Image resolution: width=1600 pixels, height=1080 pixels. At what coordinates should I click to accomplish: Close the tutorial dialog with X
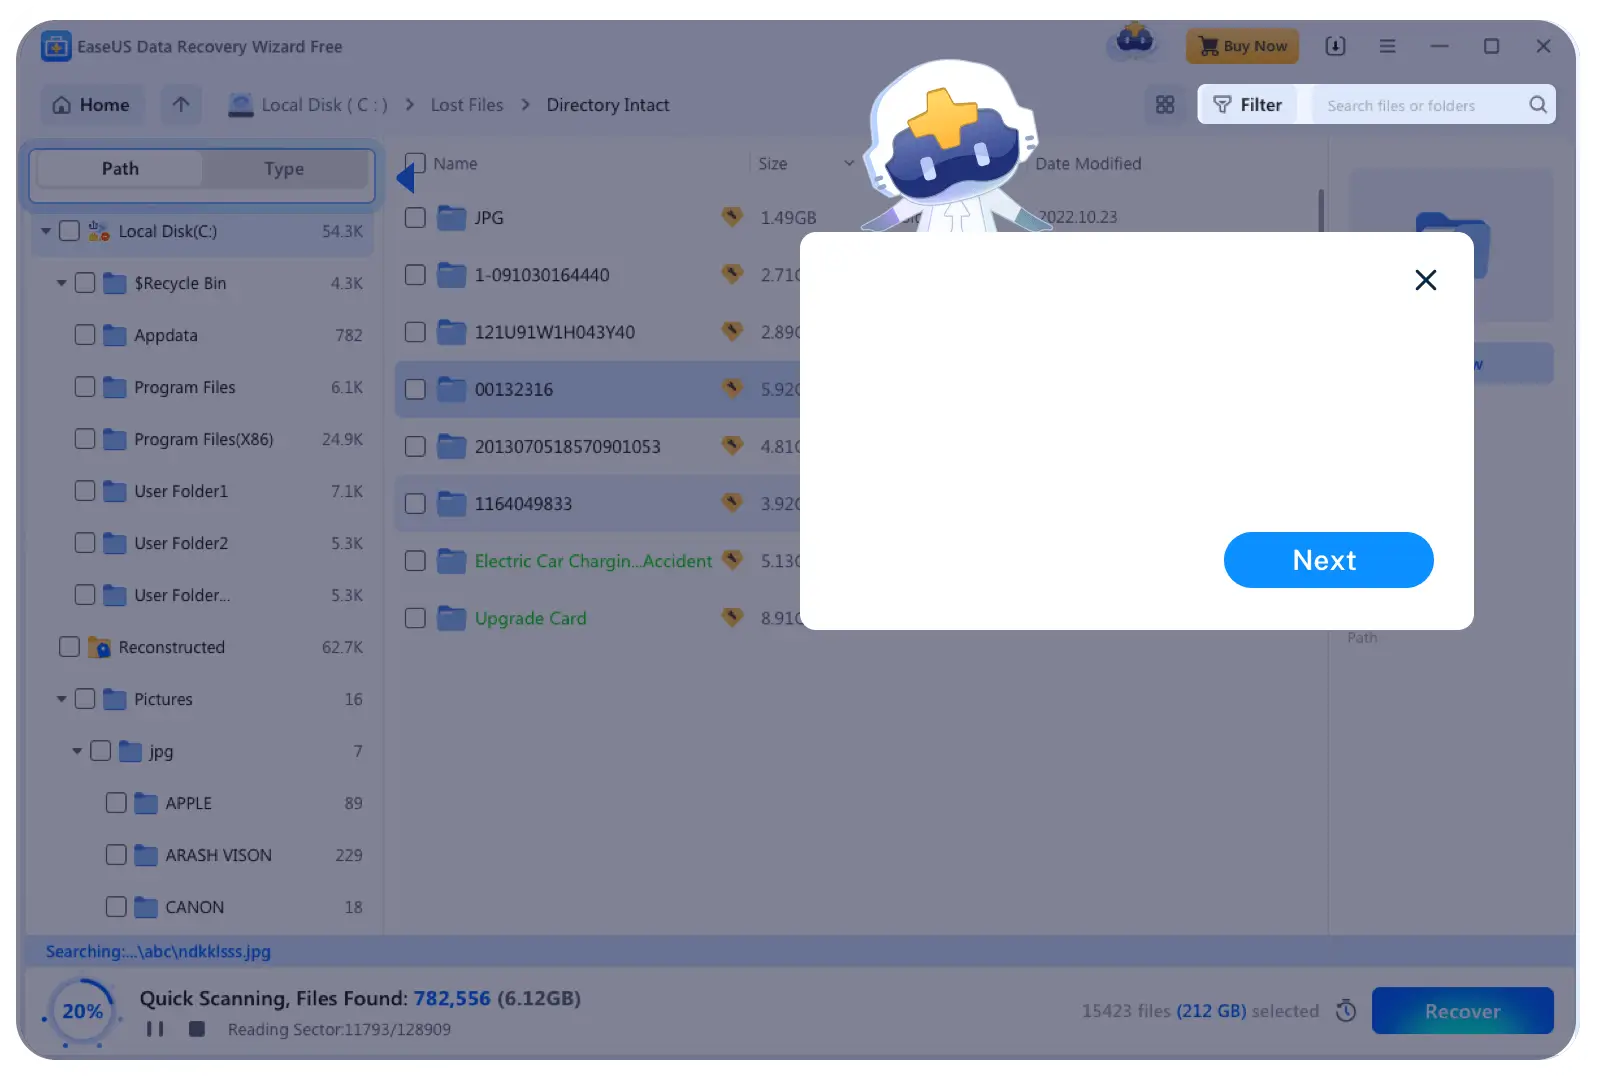[1426, 280]
